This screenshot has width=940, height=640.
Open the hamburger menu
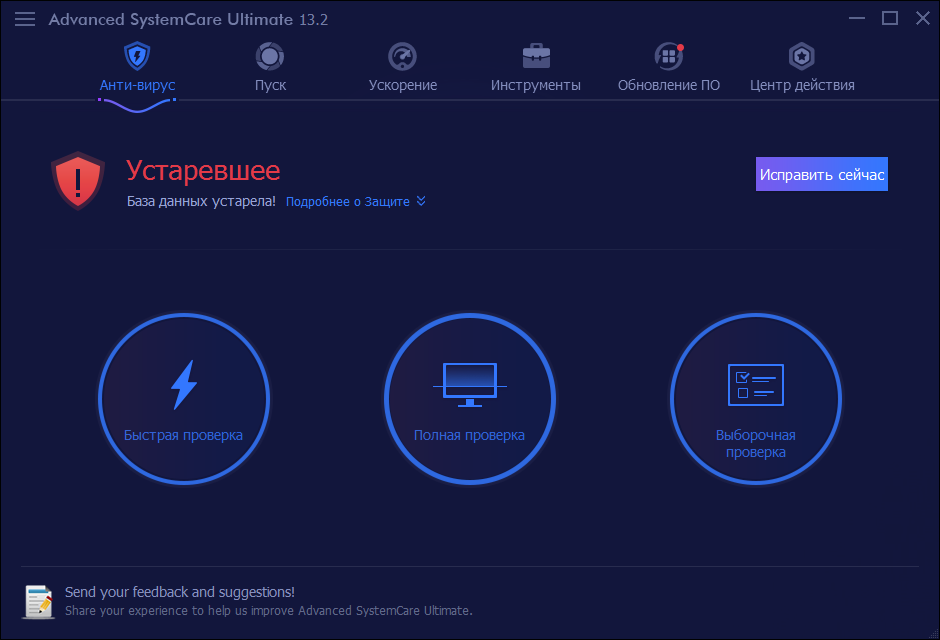(24, 18)
